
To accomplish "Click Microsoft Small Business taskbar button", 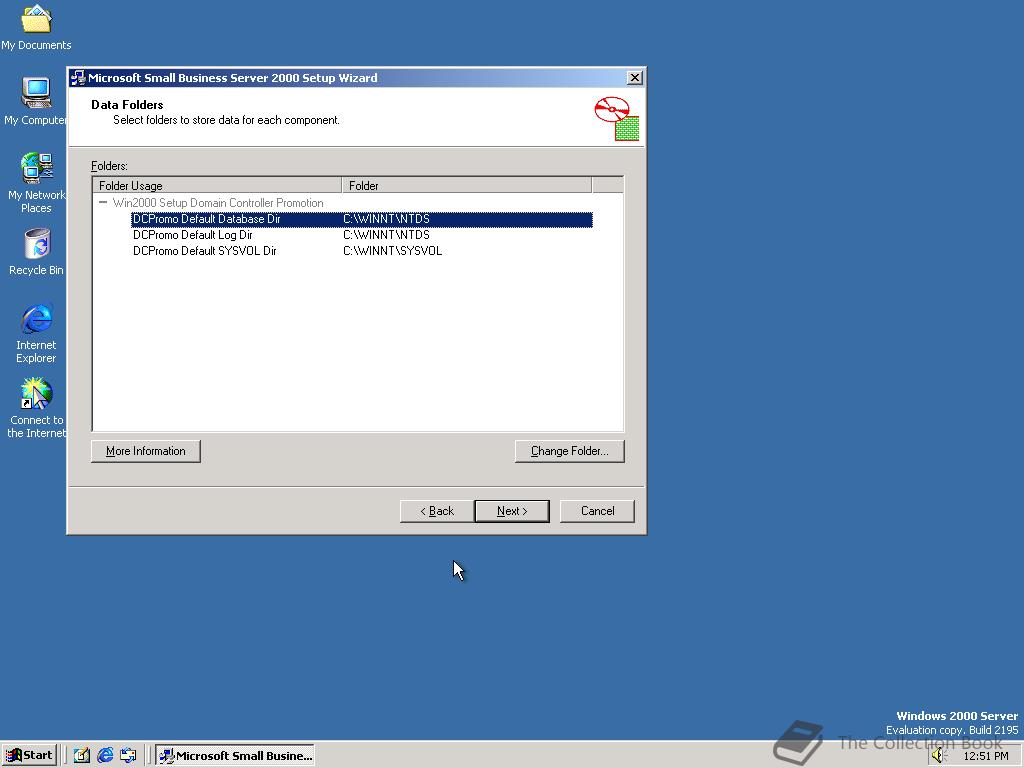I will (236, 756).
